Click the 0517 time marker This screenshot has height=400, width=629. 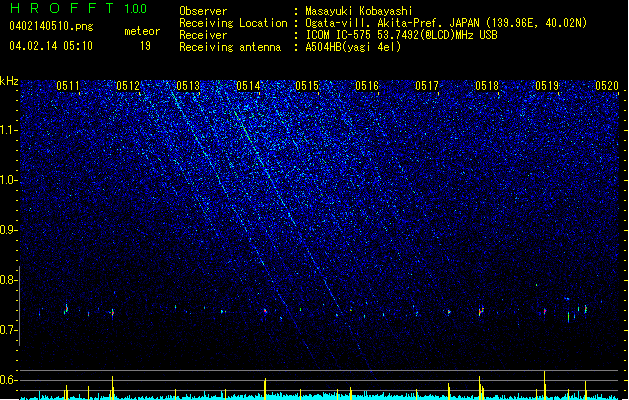coord(427,86)
